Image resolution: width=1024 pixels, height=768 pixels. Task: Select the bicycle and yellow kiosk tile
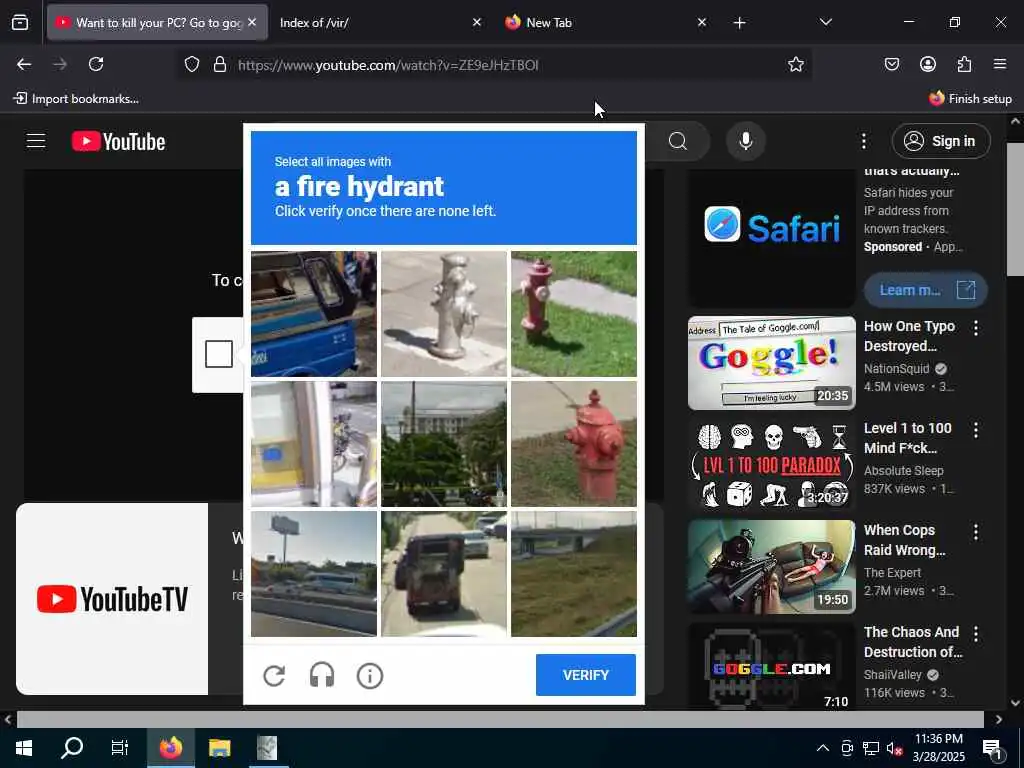pyautogui.click(x=314, y=444)
